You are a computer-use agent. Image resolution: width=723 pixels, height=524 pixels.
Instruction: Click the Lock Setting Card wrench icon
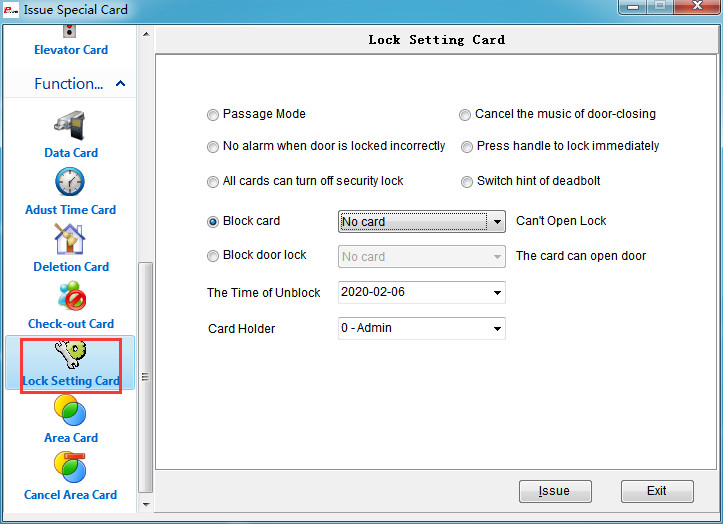point(71,354)
